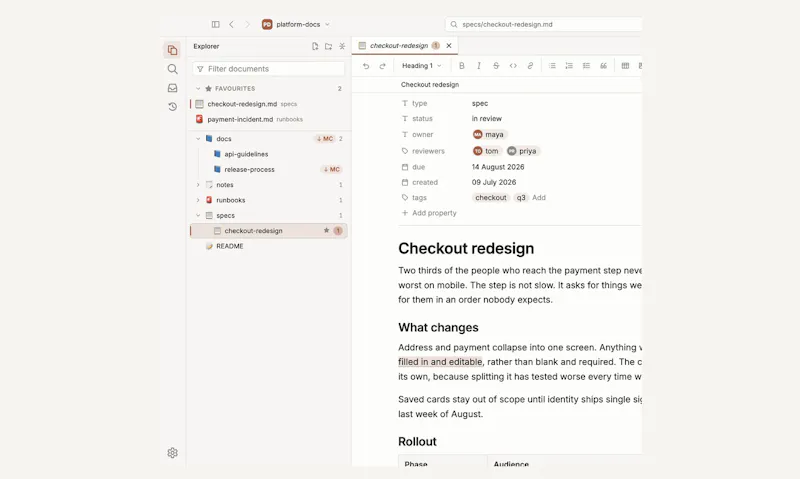The width and height of the screenshot is (800, 479).
Task: Click the checkout tag chip
Action: [491, 197]
